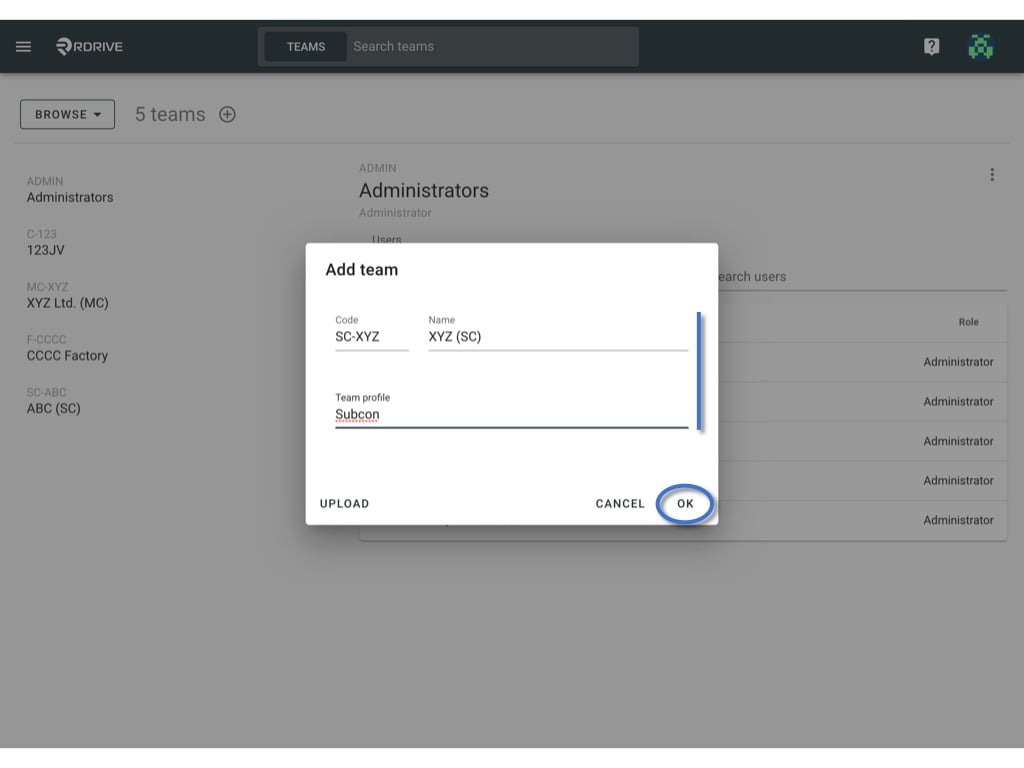Click the Search users field

pyautogui.click(x=862, y=277)
